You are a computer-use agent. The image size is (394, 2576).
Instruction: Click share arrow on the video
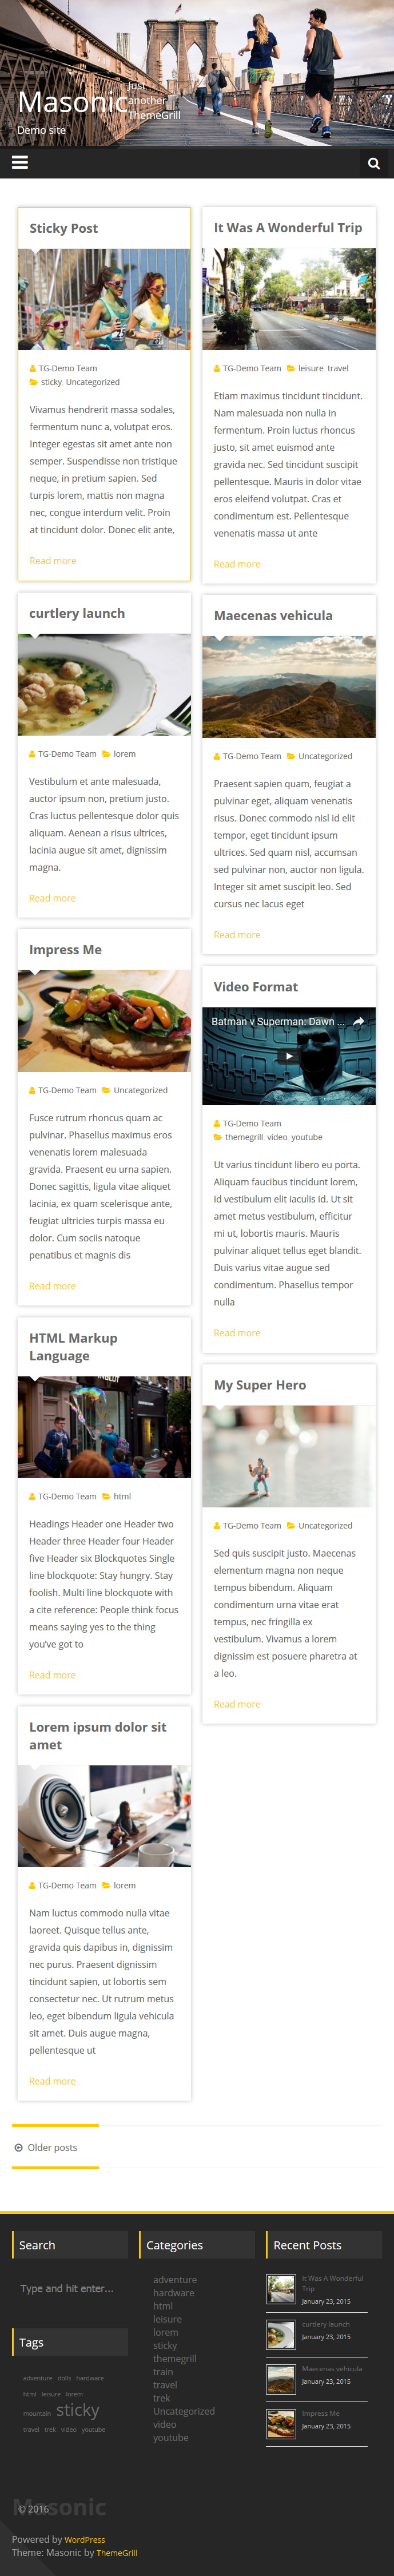[x=358, y=1021]
